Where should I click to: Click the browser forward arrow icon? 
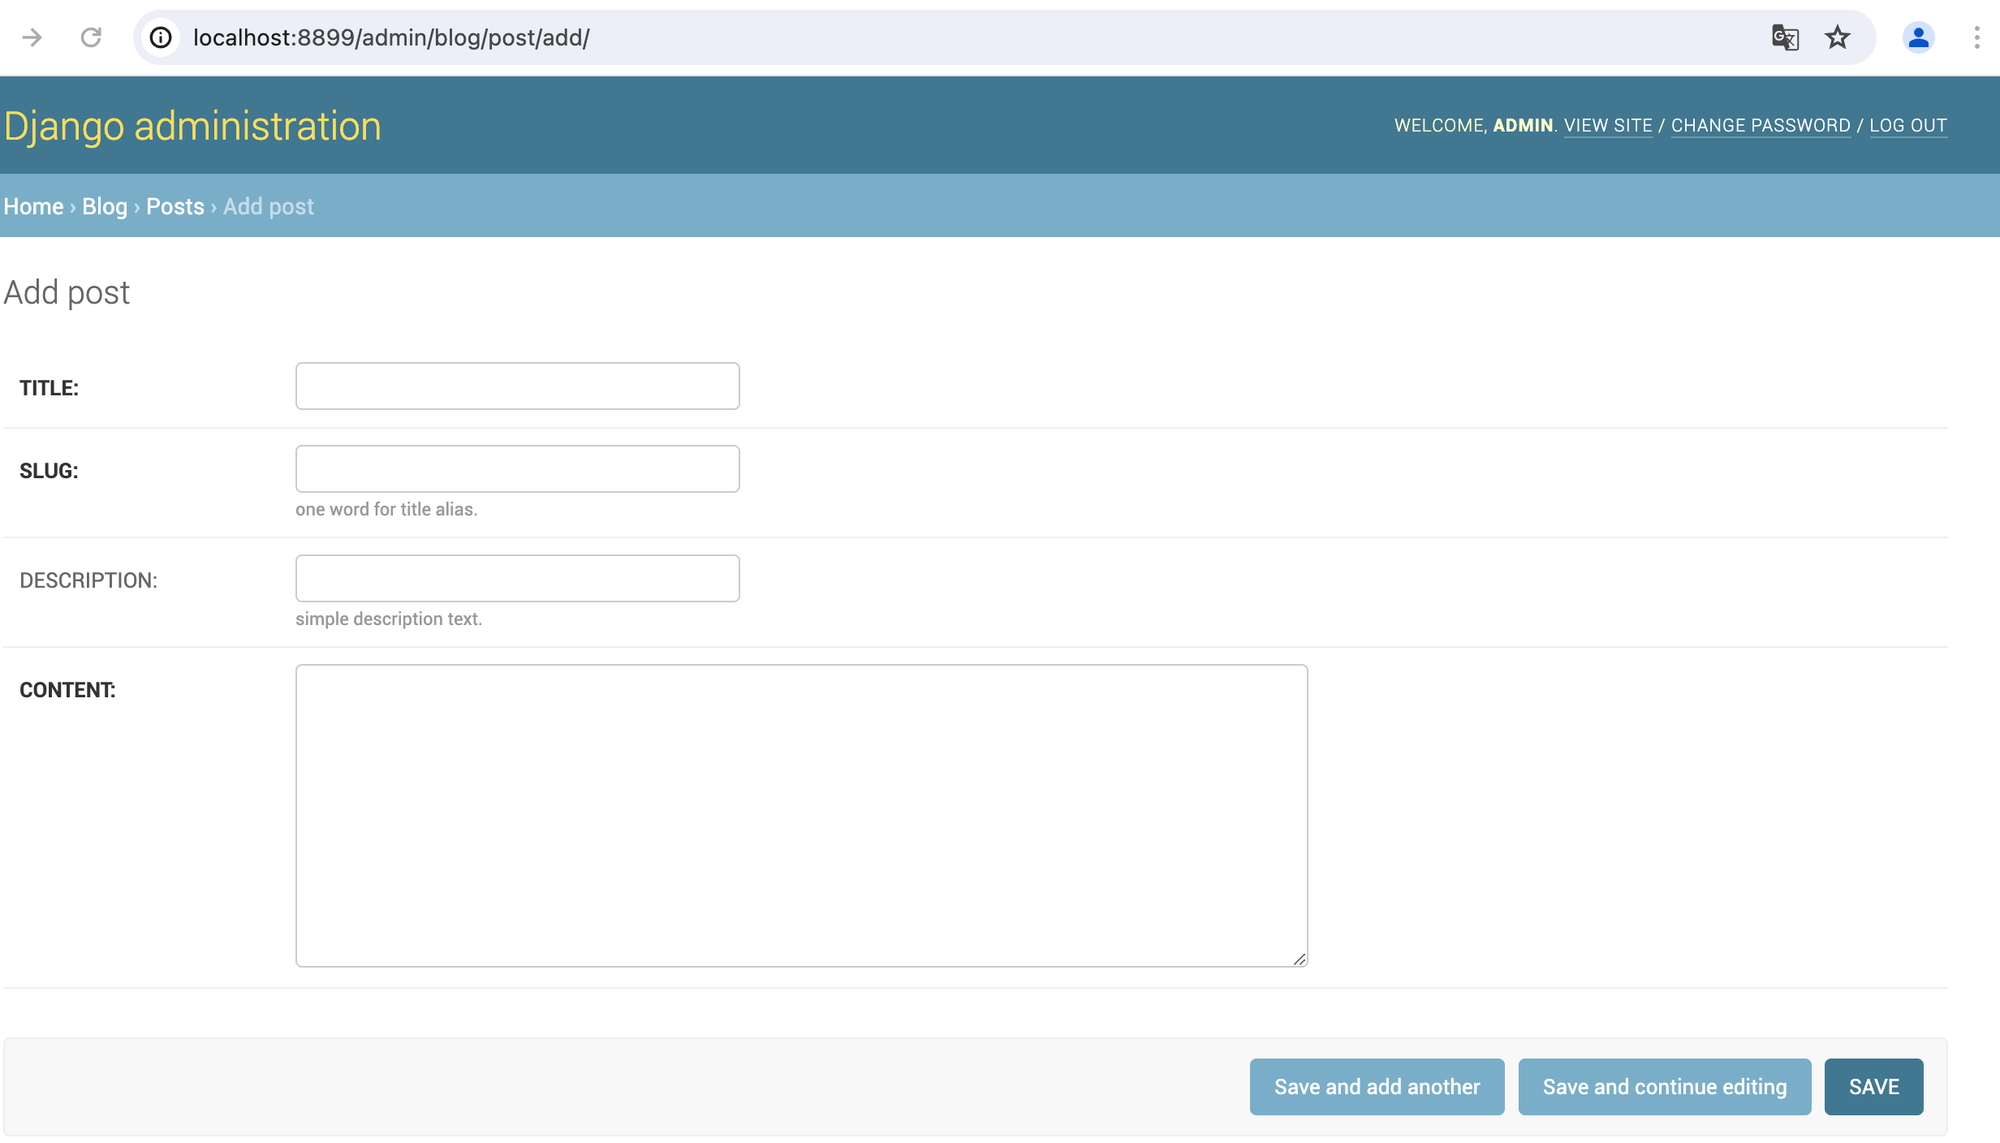point(32,38)
